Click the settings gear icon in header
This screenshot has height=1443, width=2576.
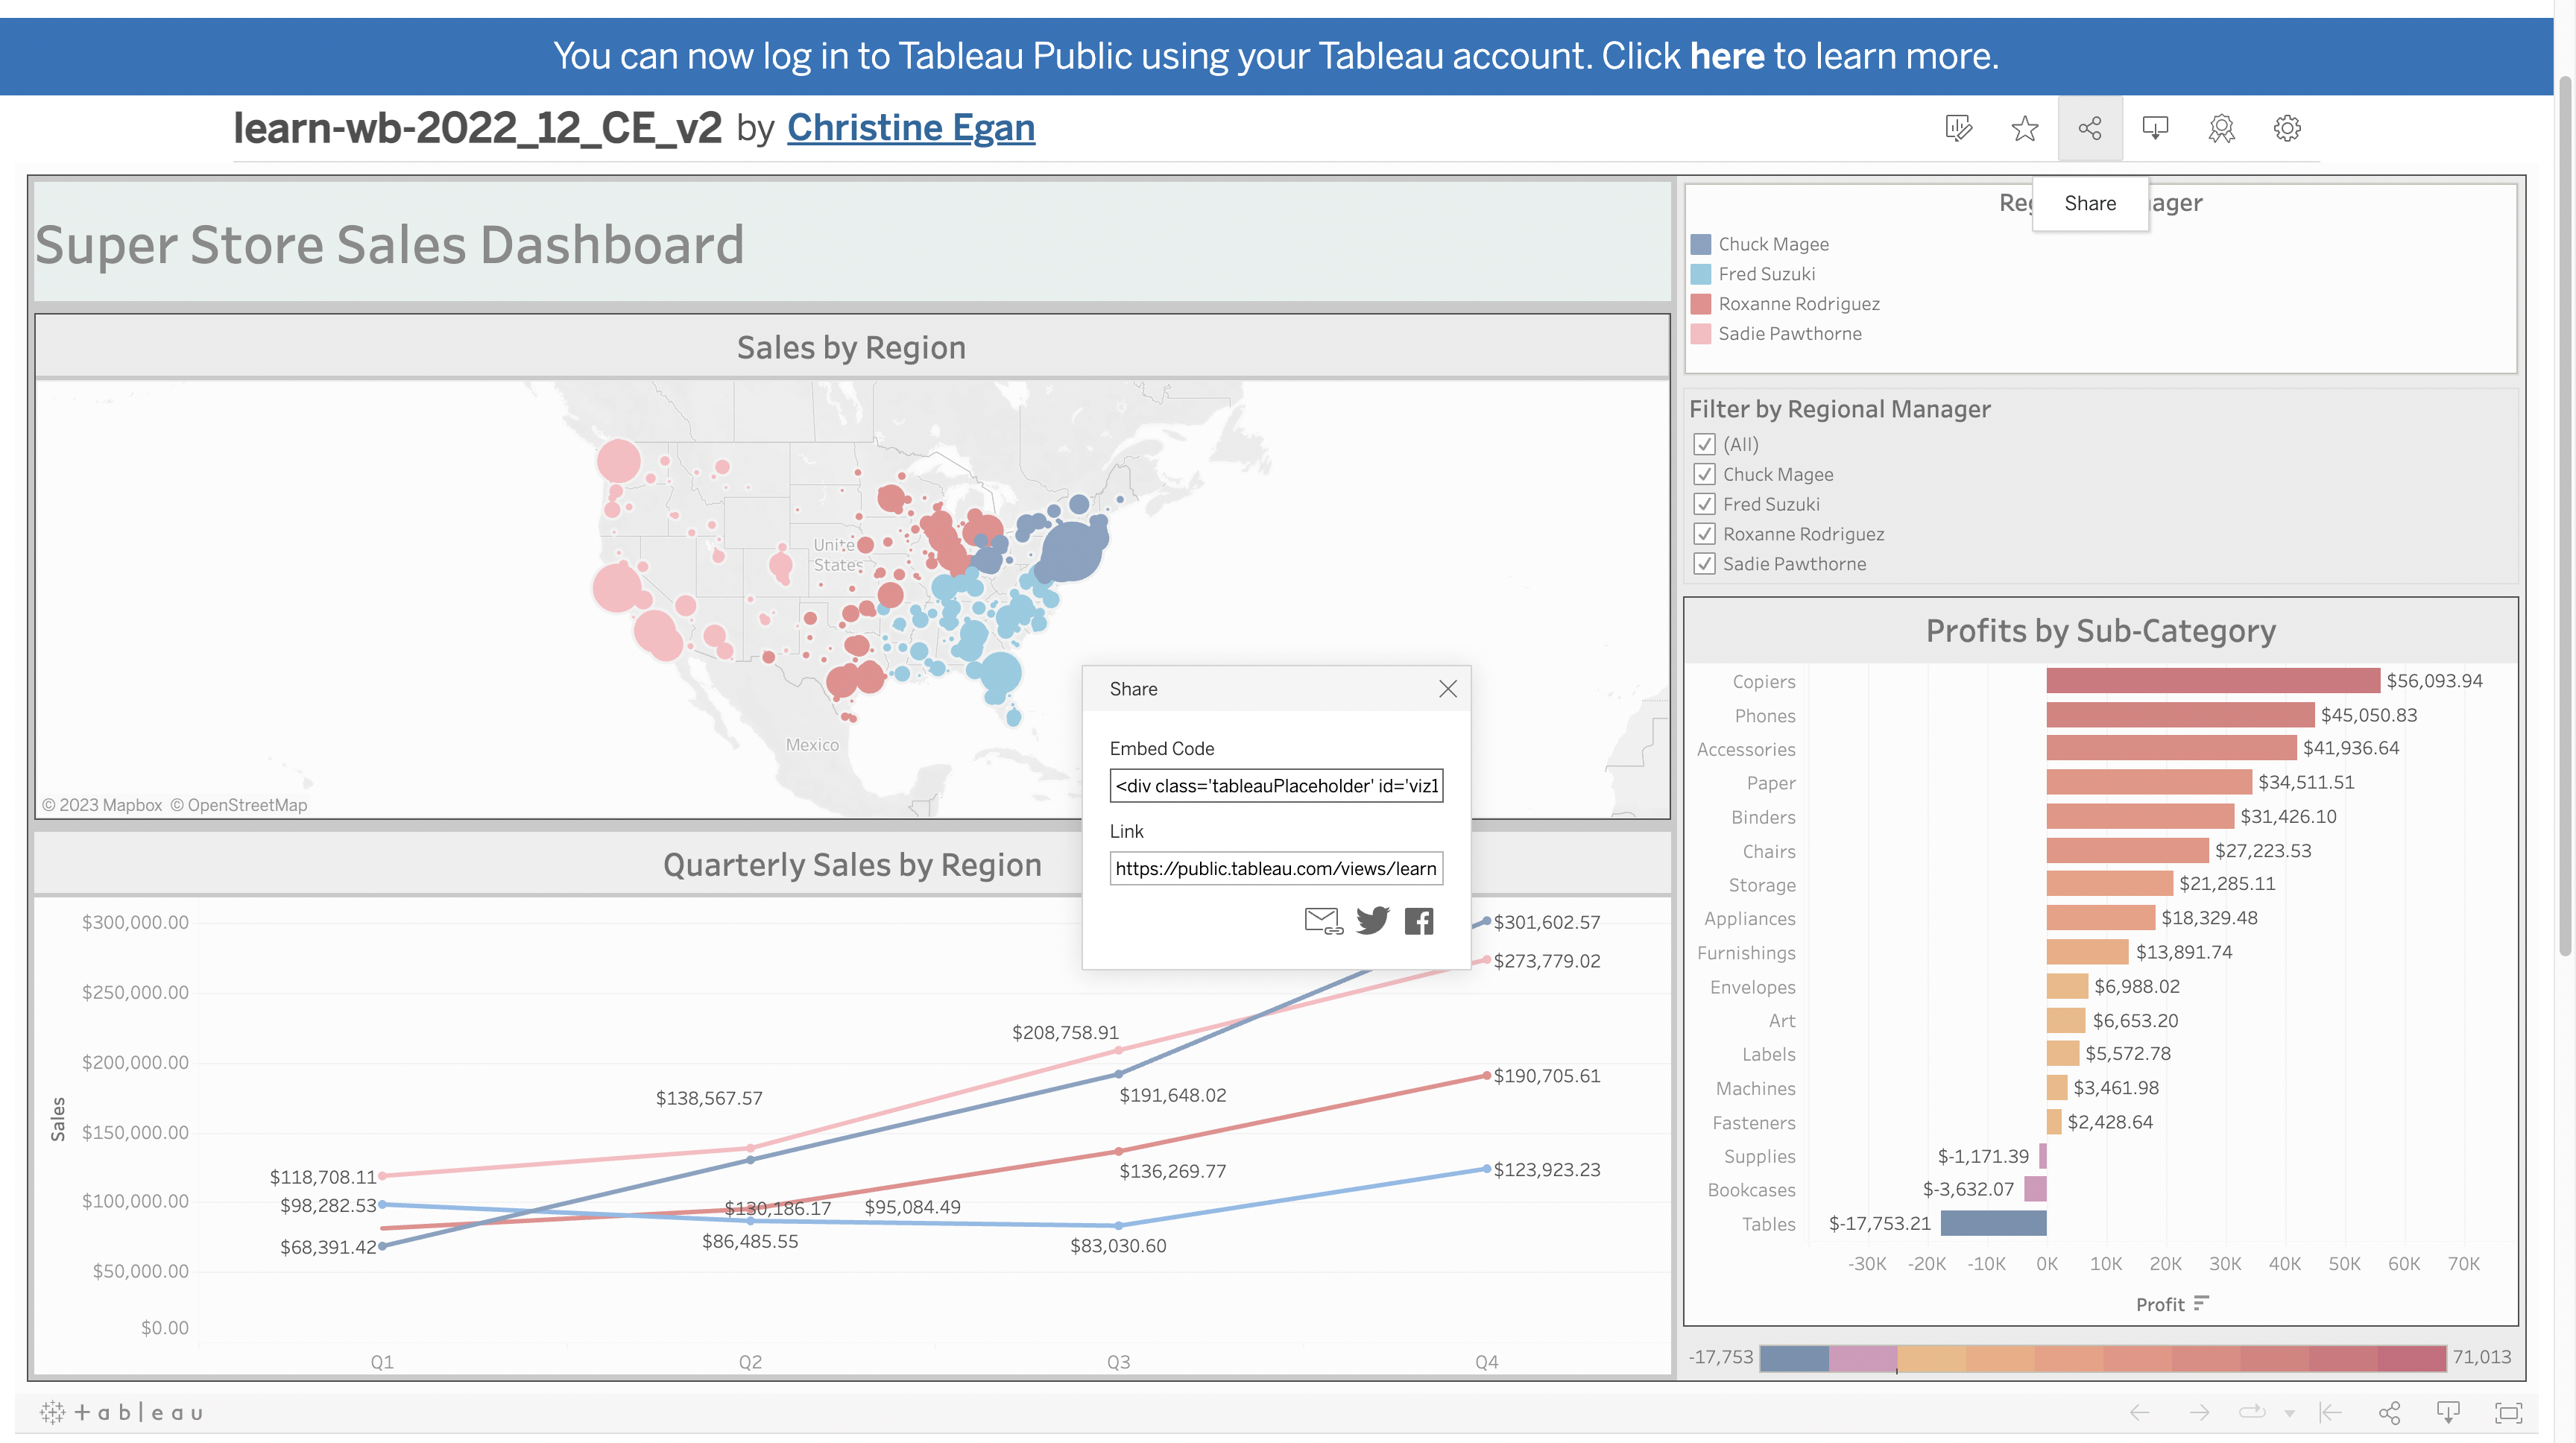2287,128
